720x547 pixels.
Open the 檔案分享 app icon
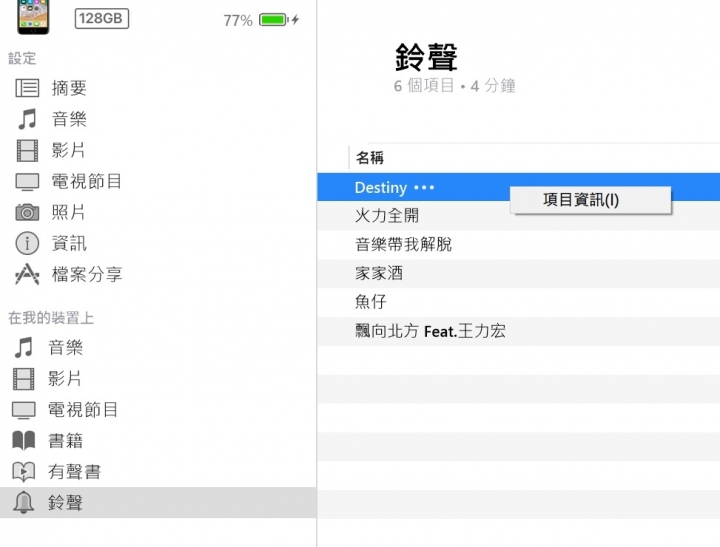tap(27, 274)
